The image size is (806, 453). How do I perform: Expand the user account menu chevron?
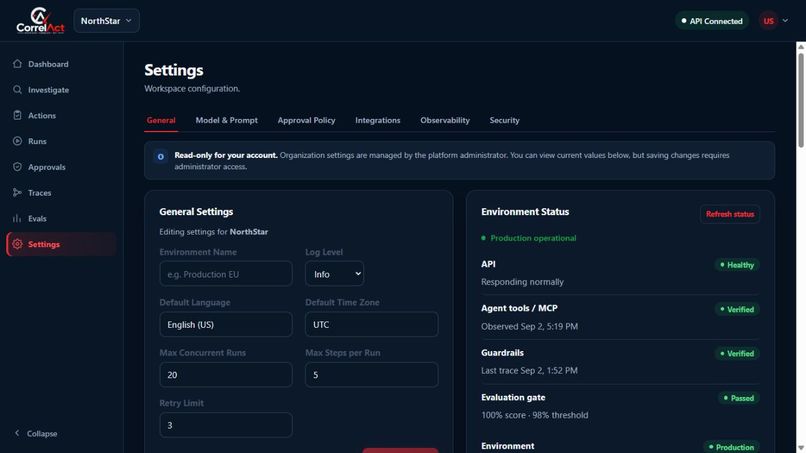coord(785,21)
